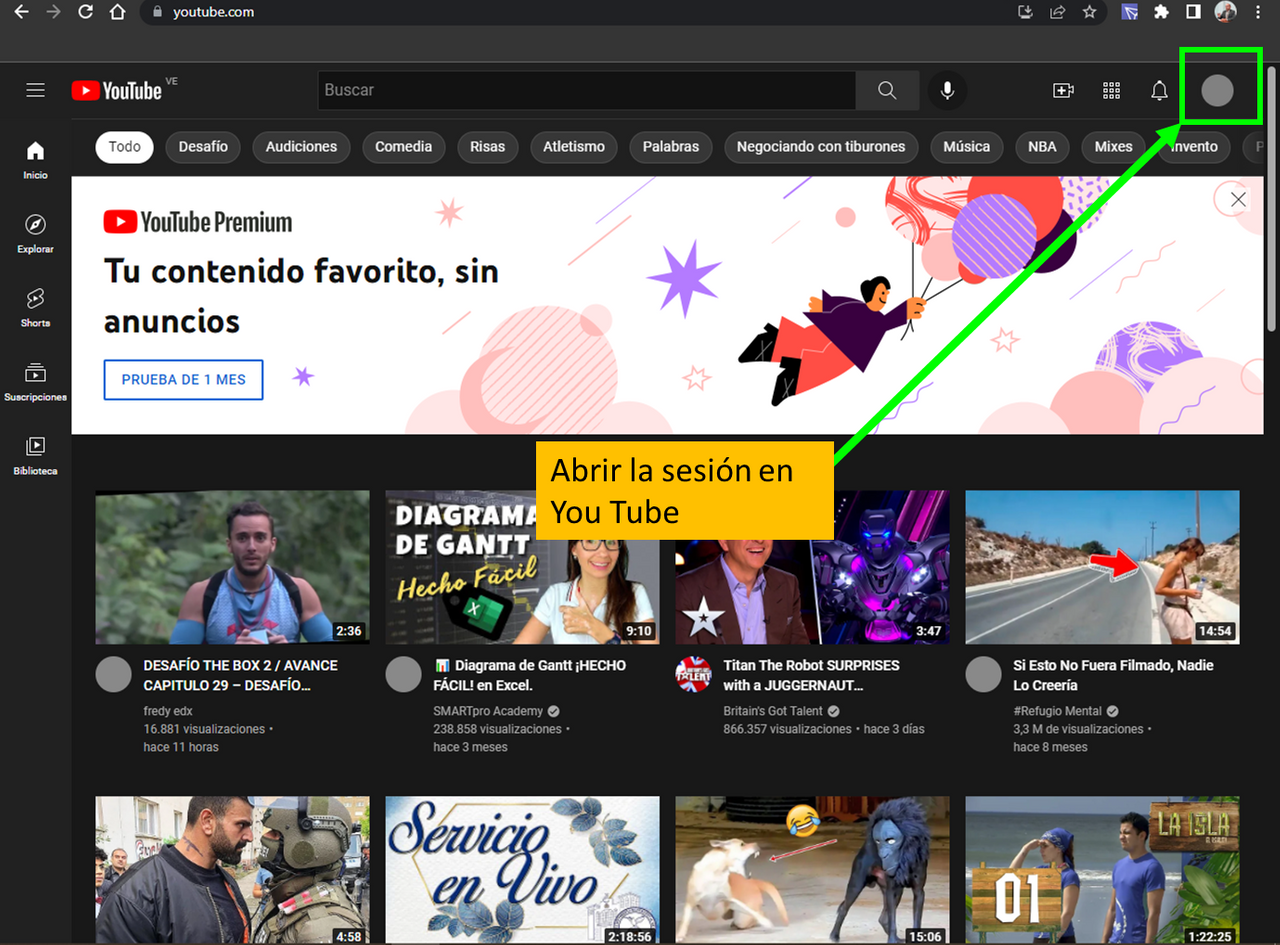Image resolution: width=1280 pixels, height=945 pixels.
Task: Open Suscripciones in sidebar
Action: pos(36,382)
